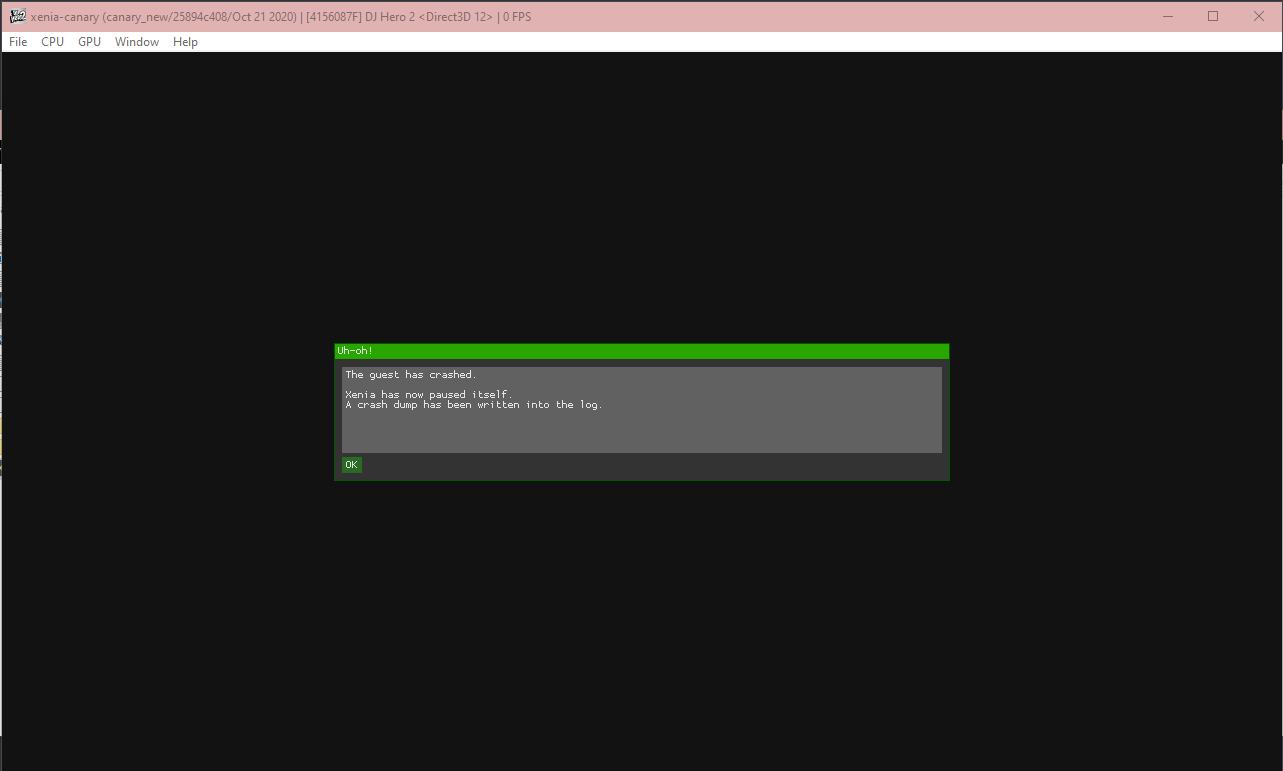1283x771 pixels.
Task: Click the Uh-oh! dialog title bar
Action: click(x=641, y=351)
